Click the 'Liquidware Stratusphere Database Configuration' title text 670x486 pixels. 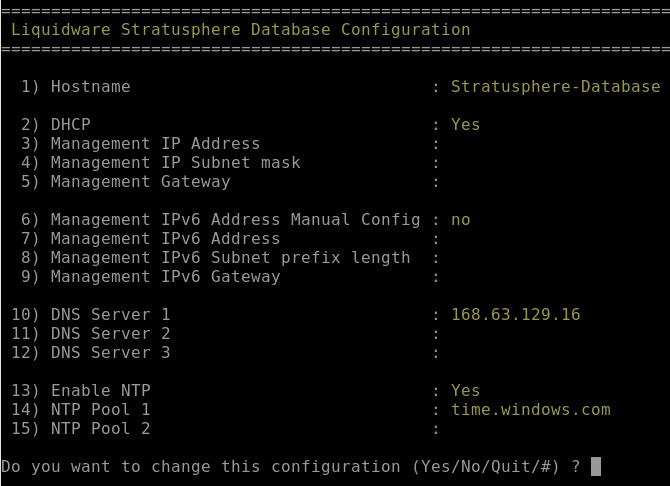(241, 29)
